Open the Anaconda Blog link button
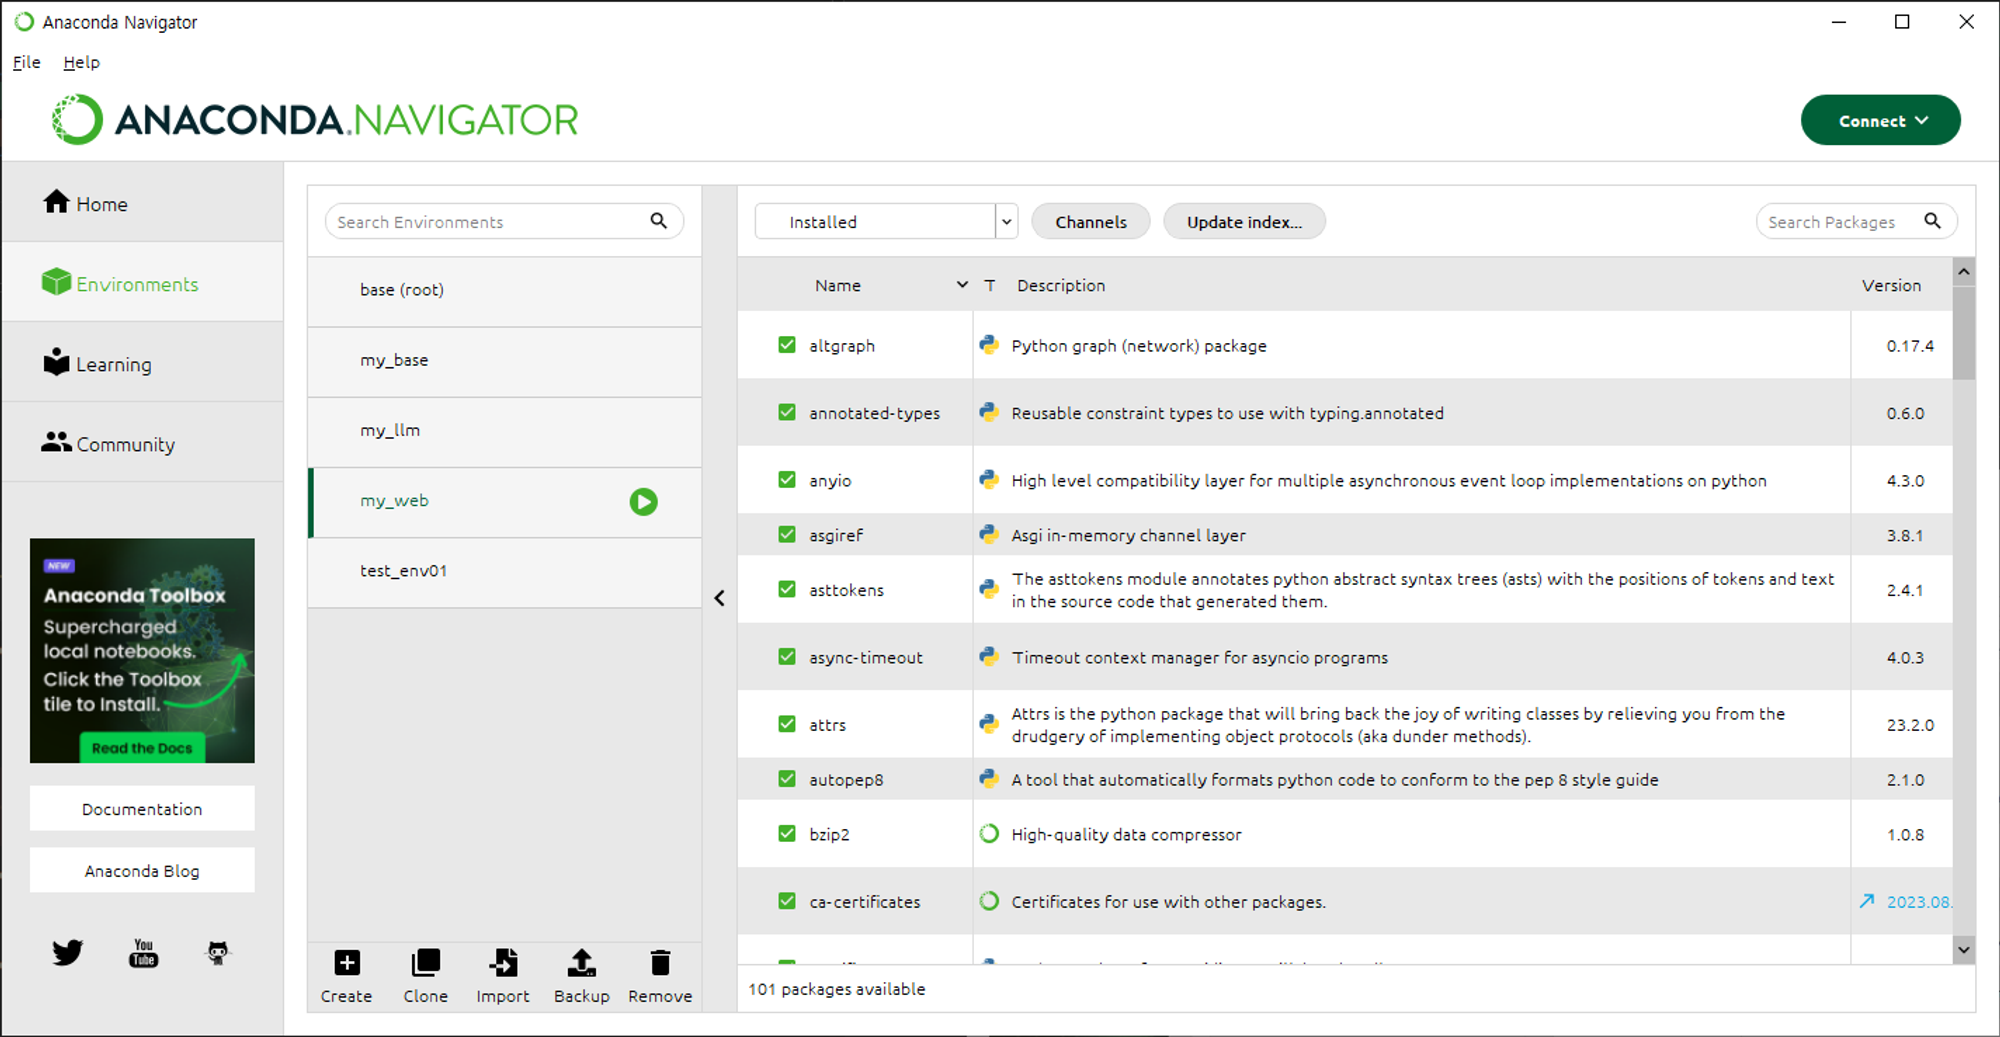This screenshot has width=2000, height=1037. pyautogui.click(x=142, y=870)
